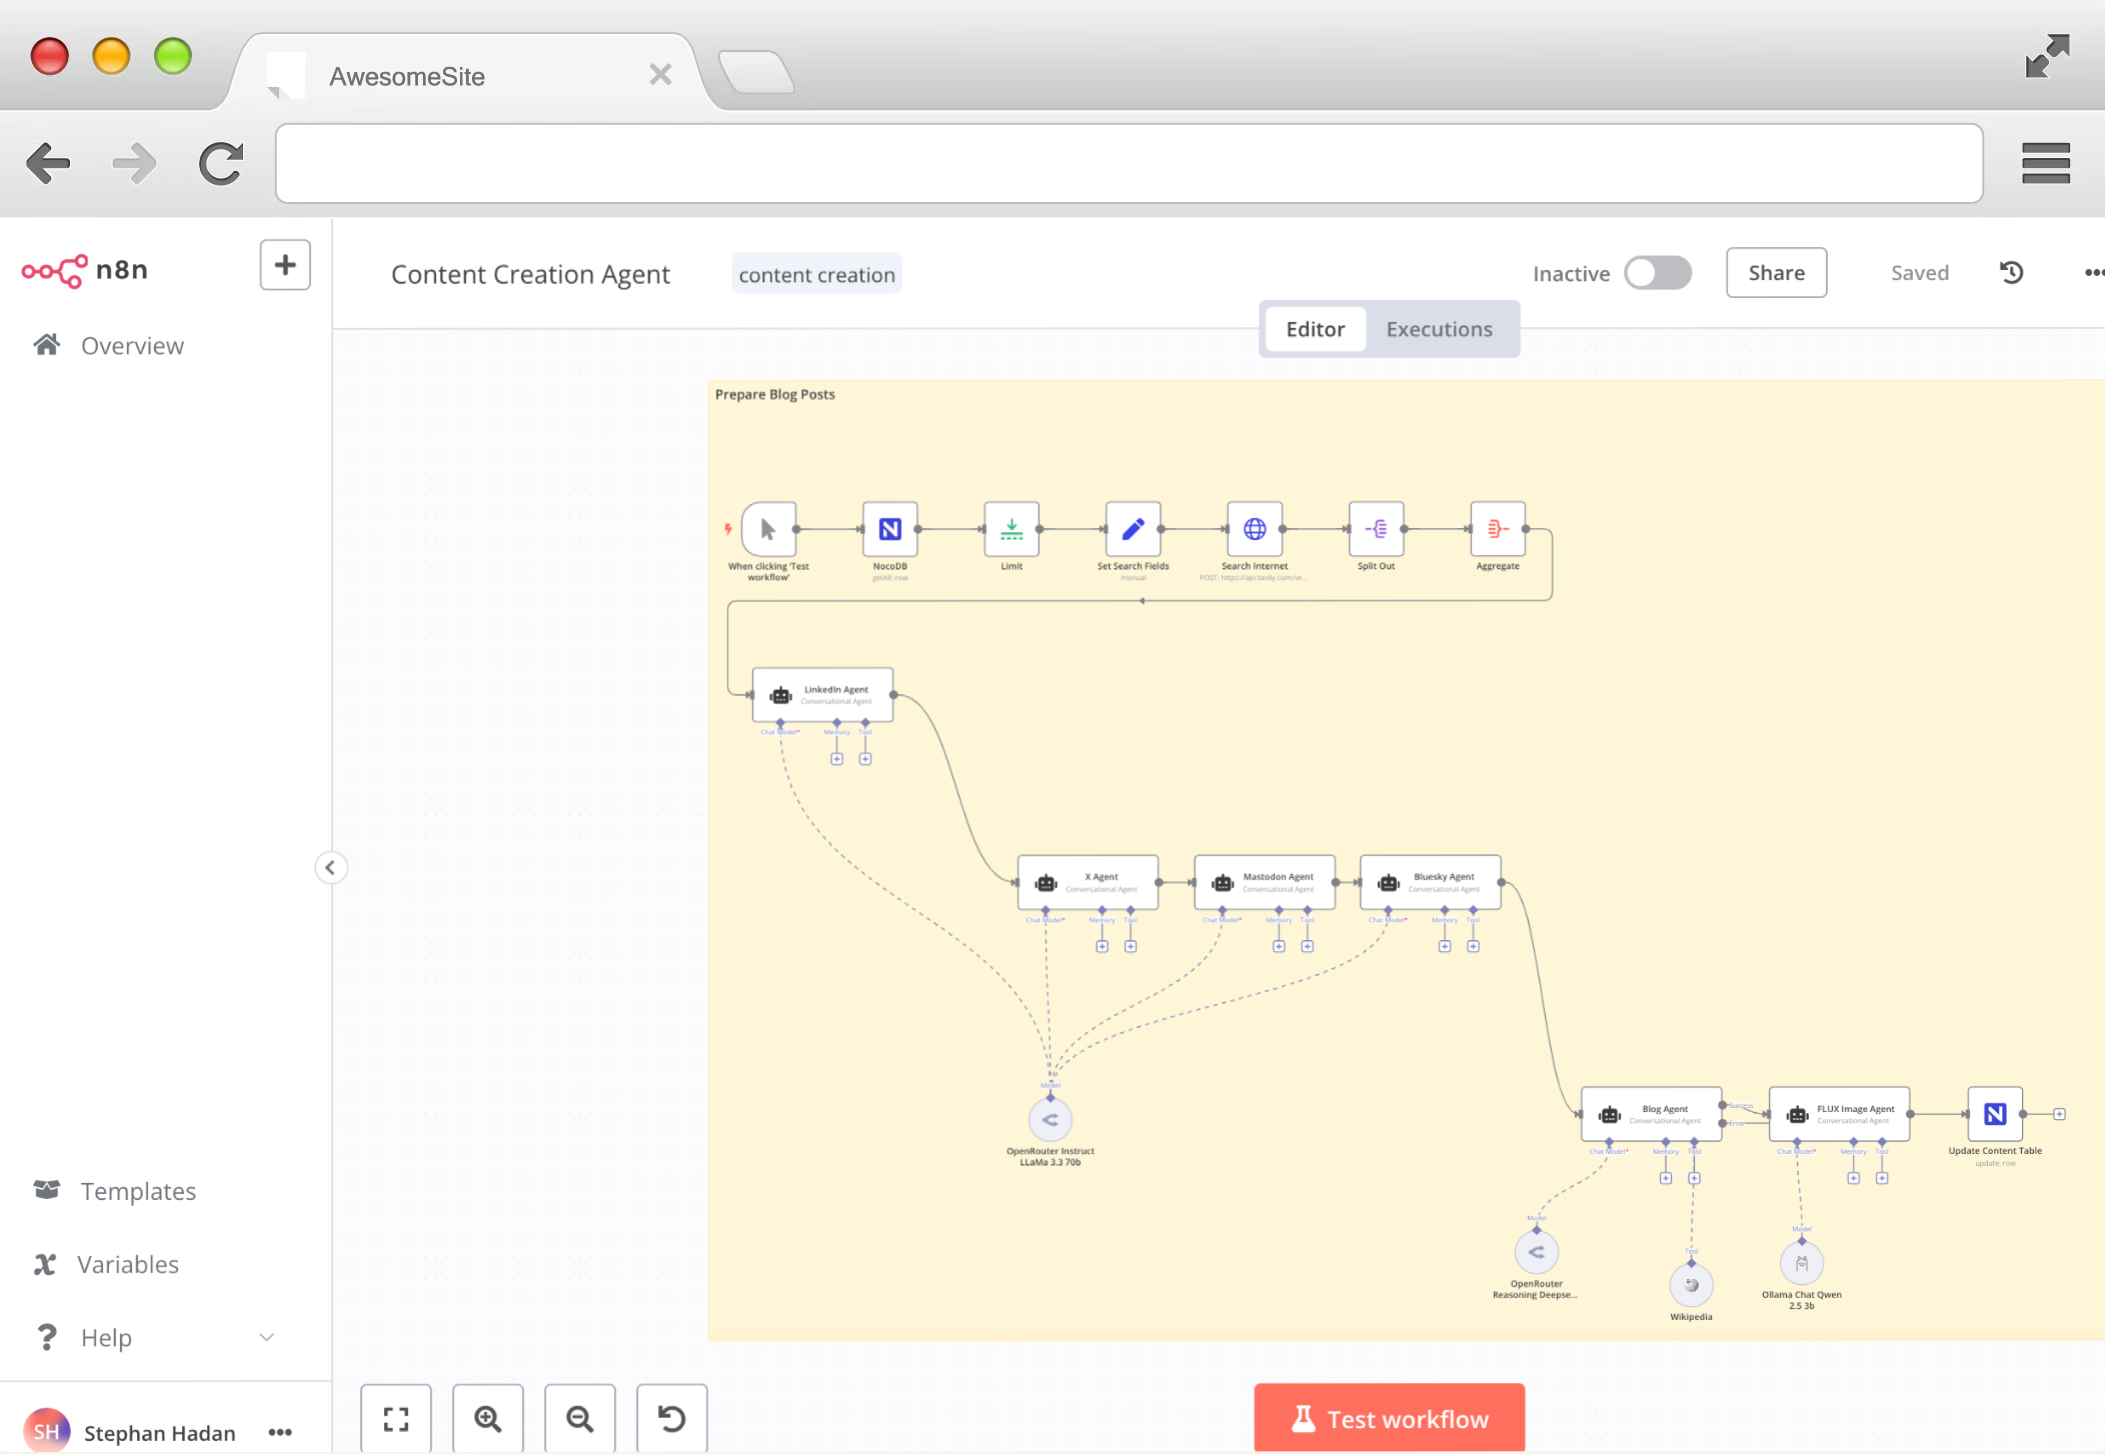The height and width of the screenshot is (1454, 2105).
Task: Click the Split Out node
Action: coord(1375,529)
